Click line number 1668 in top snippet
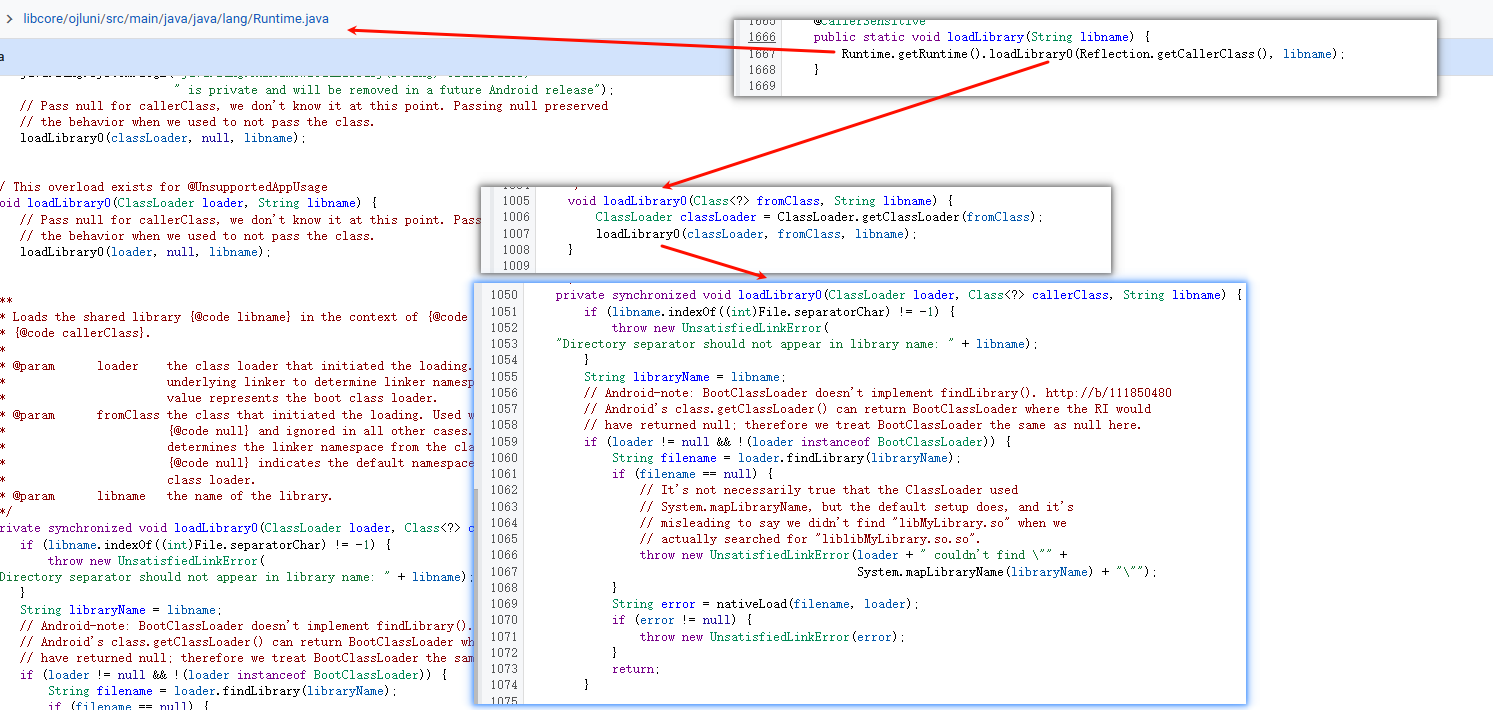 point(762,70)
